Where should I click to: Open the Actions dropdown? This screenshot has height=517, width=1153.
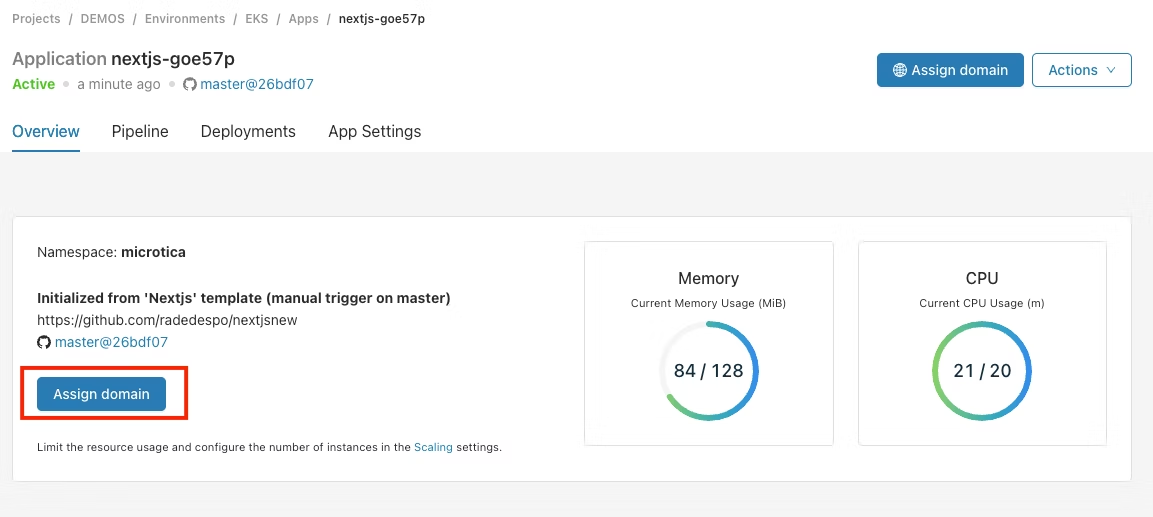[x=1082, y=70]
